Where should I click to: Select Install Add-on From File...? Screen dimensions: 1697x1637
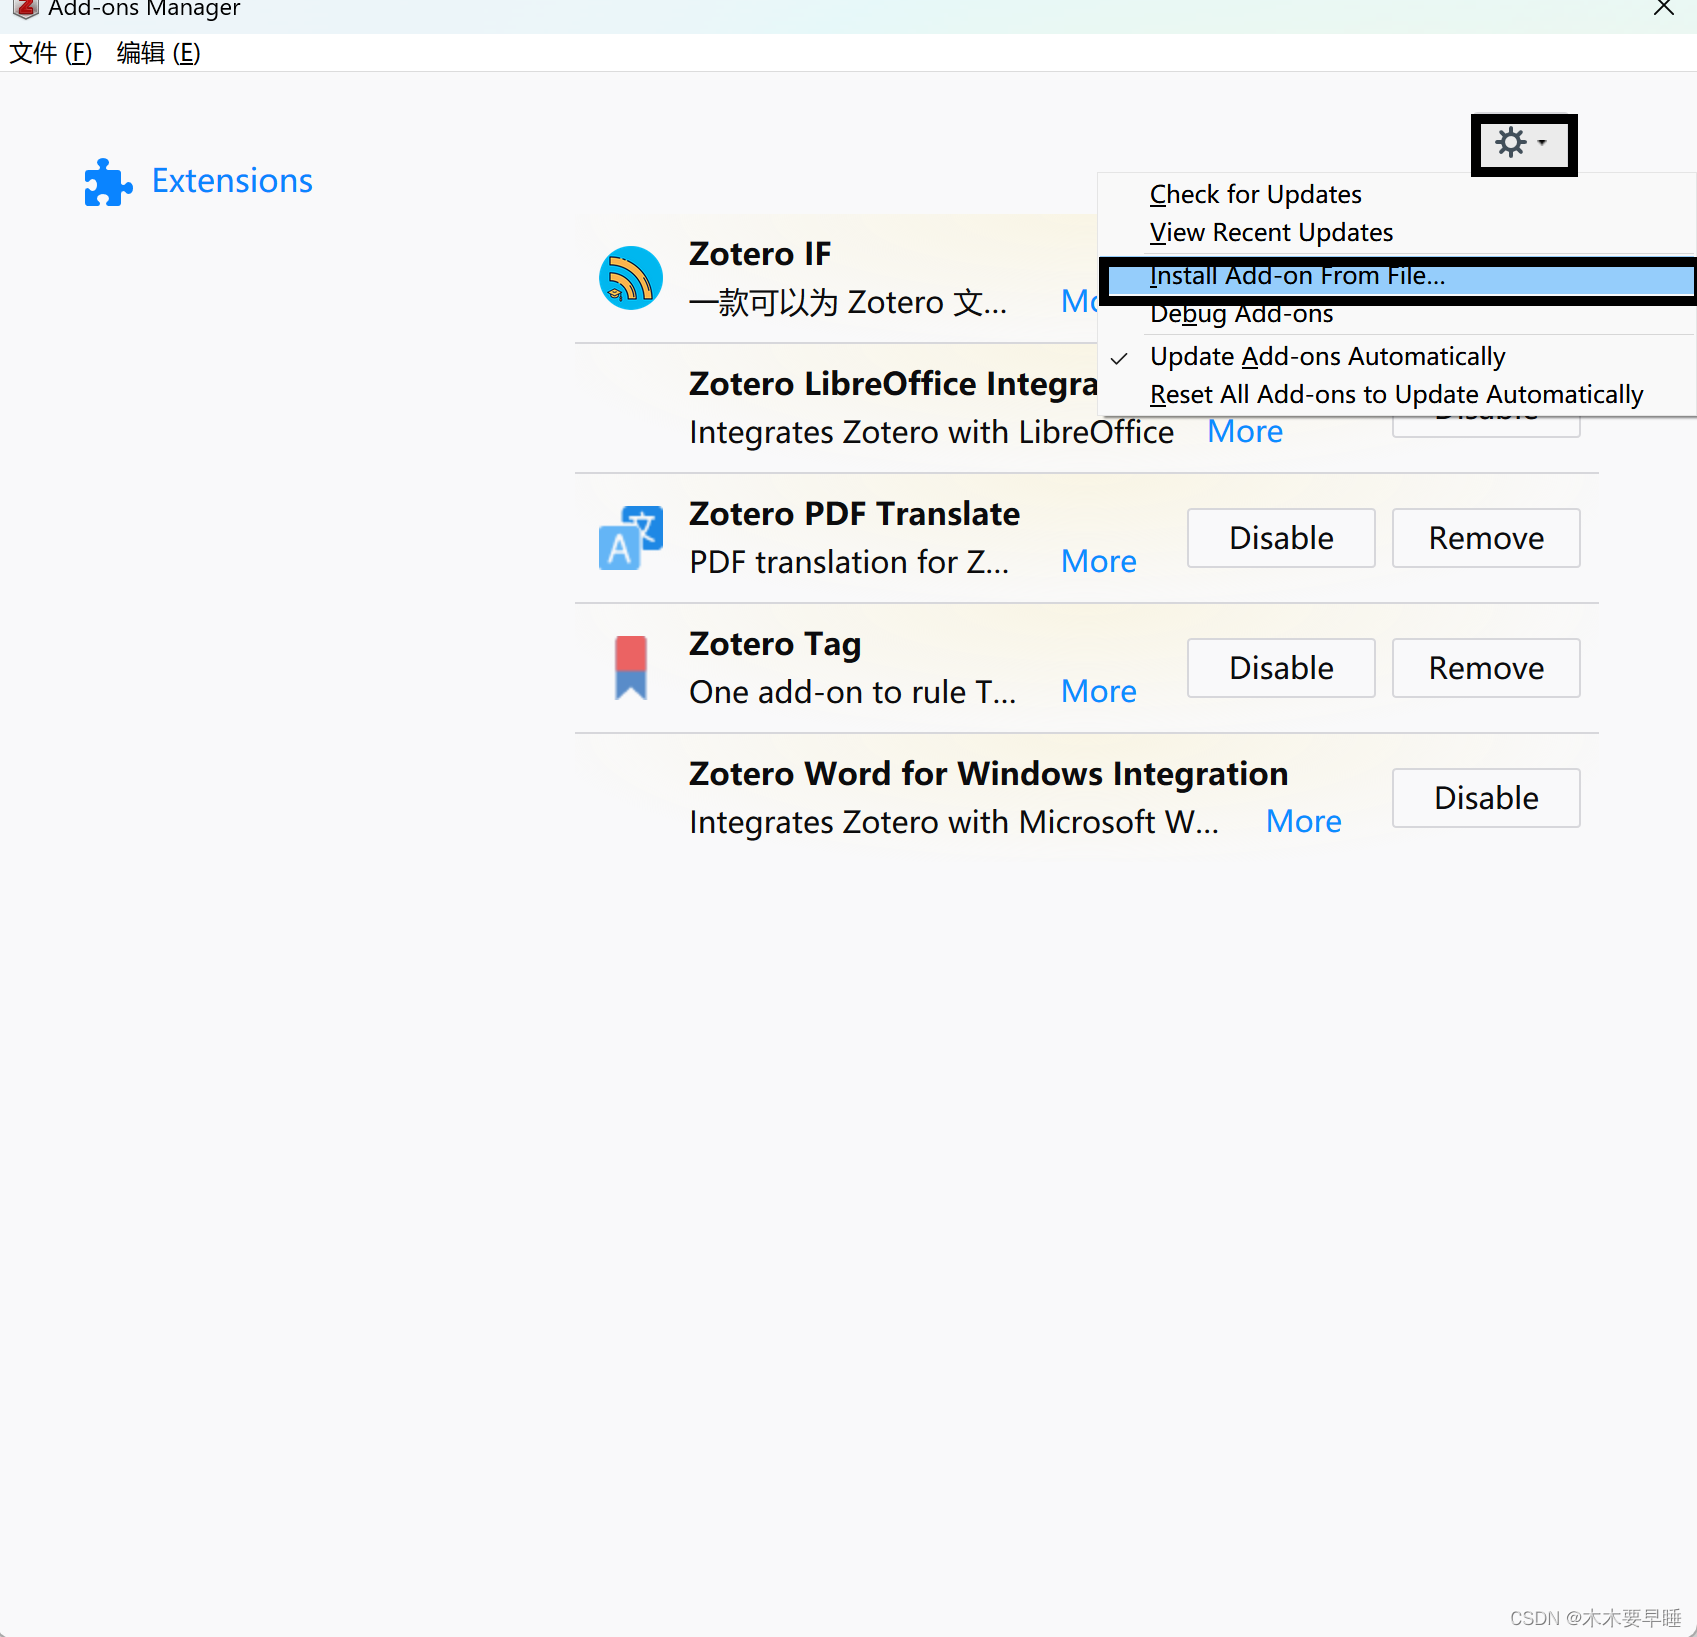pyautogui.click(x=1397, y=277)
